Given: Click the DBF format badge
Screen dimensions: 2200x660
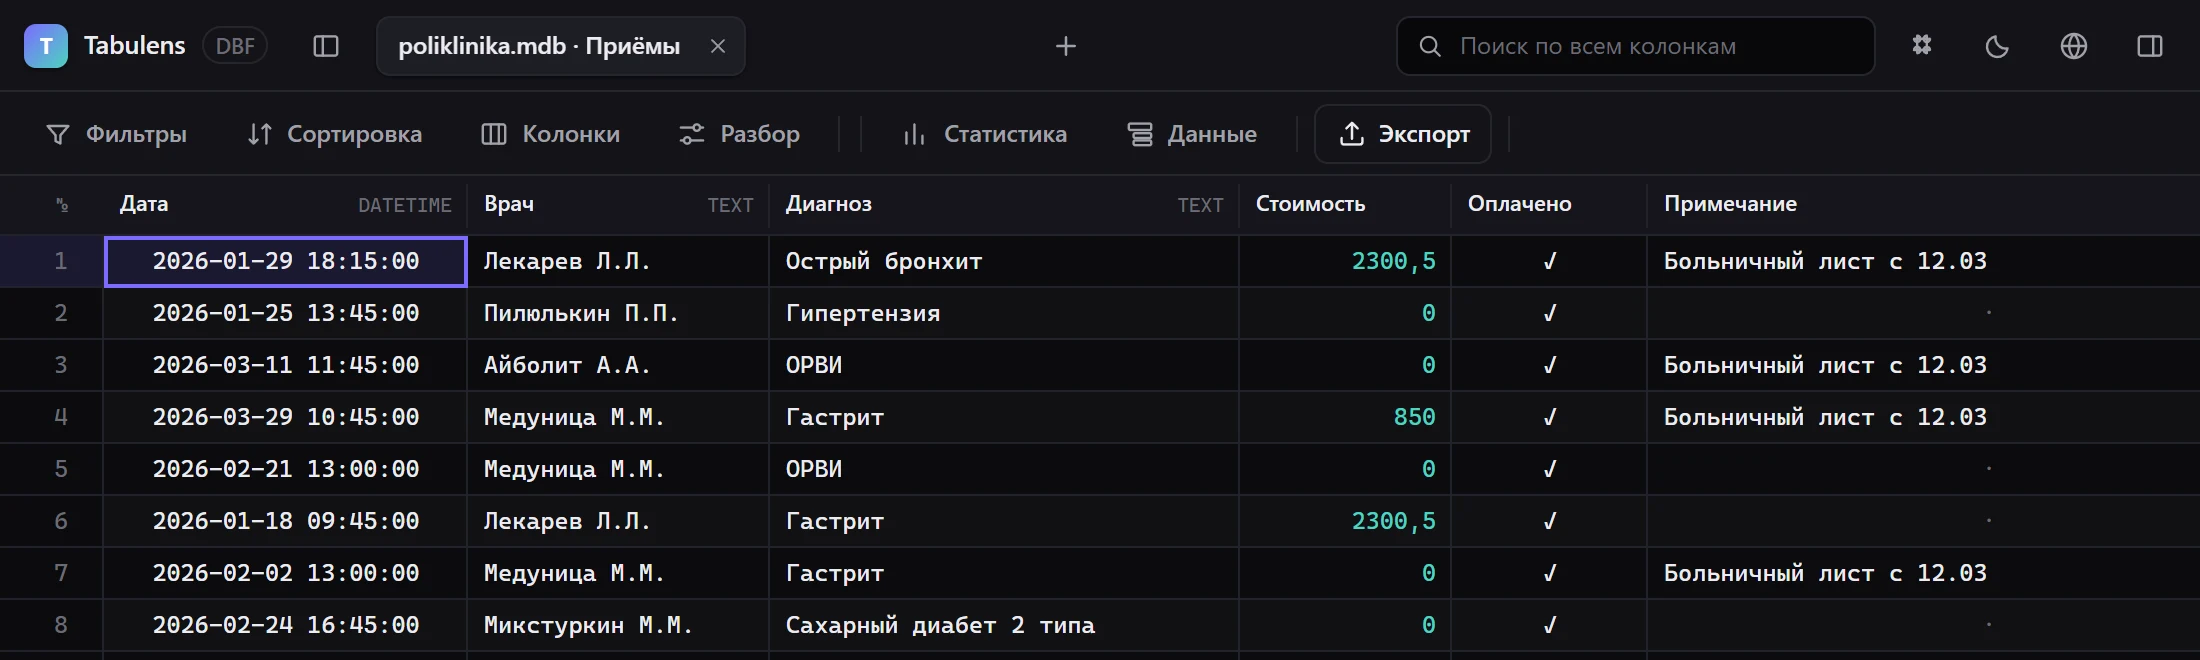Looking at the screenshot, I should pos(235,46).
